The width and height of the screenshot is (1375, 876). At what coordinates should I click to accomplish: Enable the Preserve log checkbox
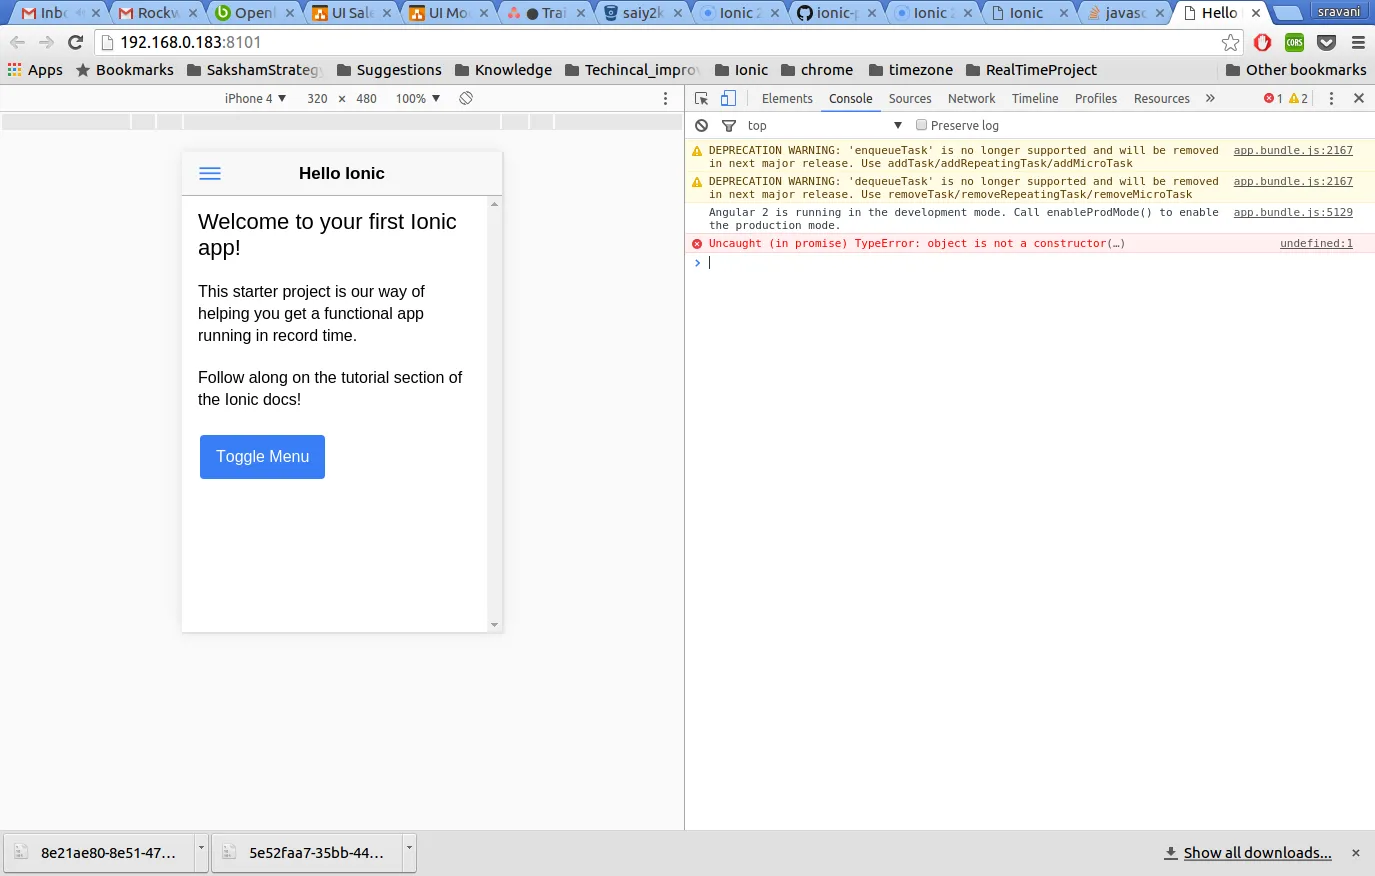click(922, 125)
